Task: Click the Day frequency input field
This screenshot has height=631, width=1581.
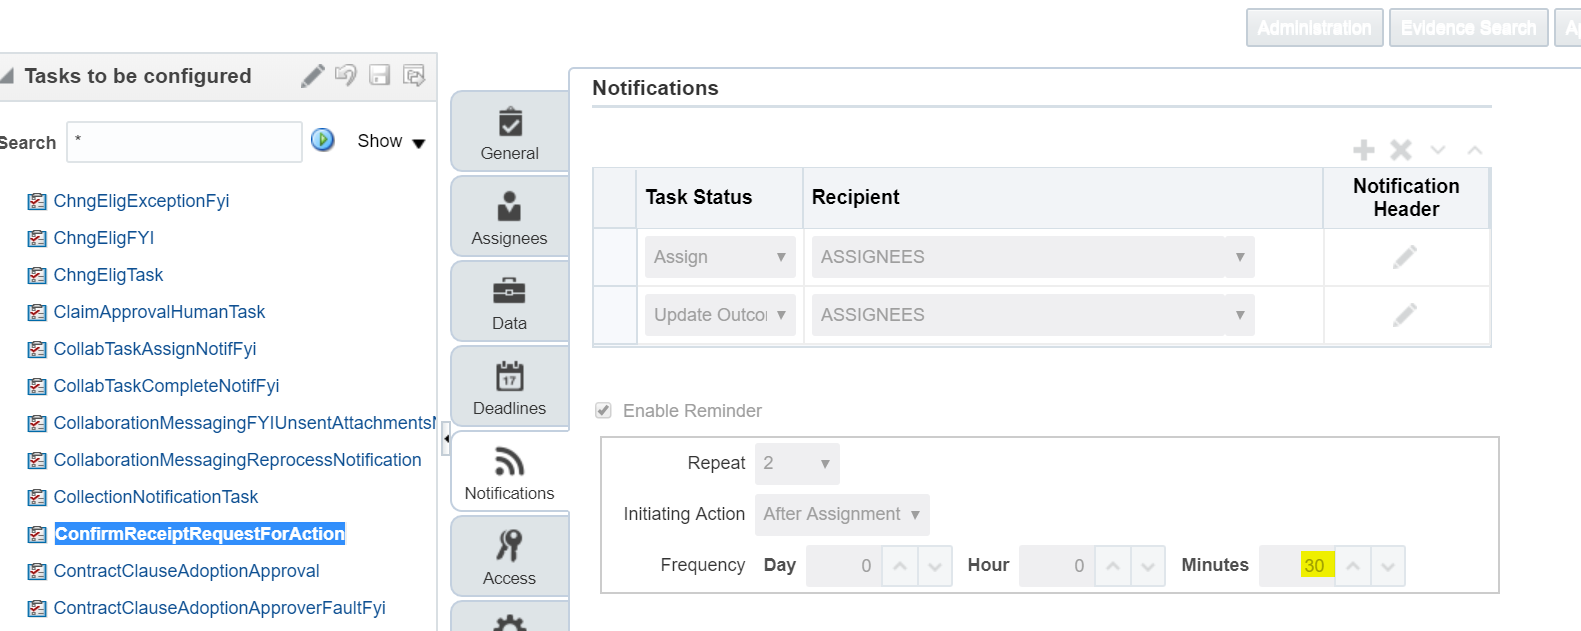Action: coord(845,566)
